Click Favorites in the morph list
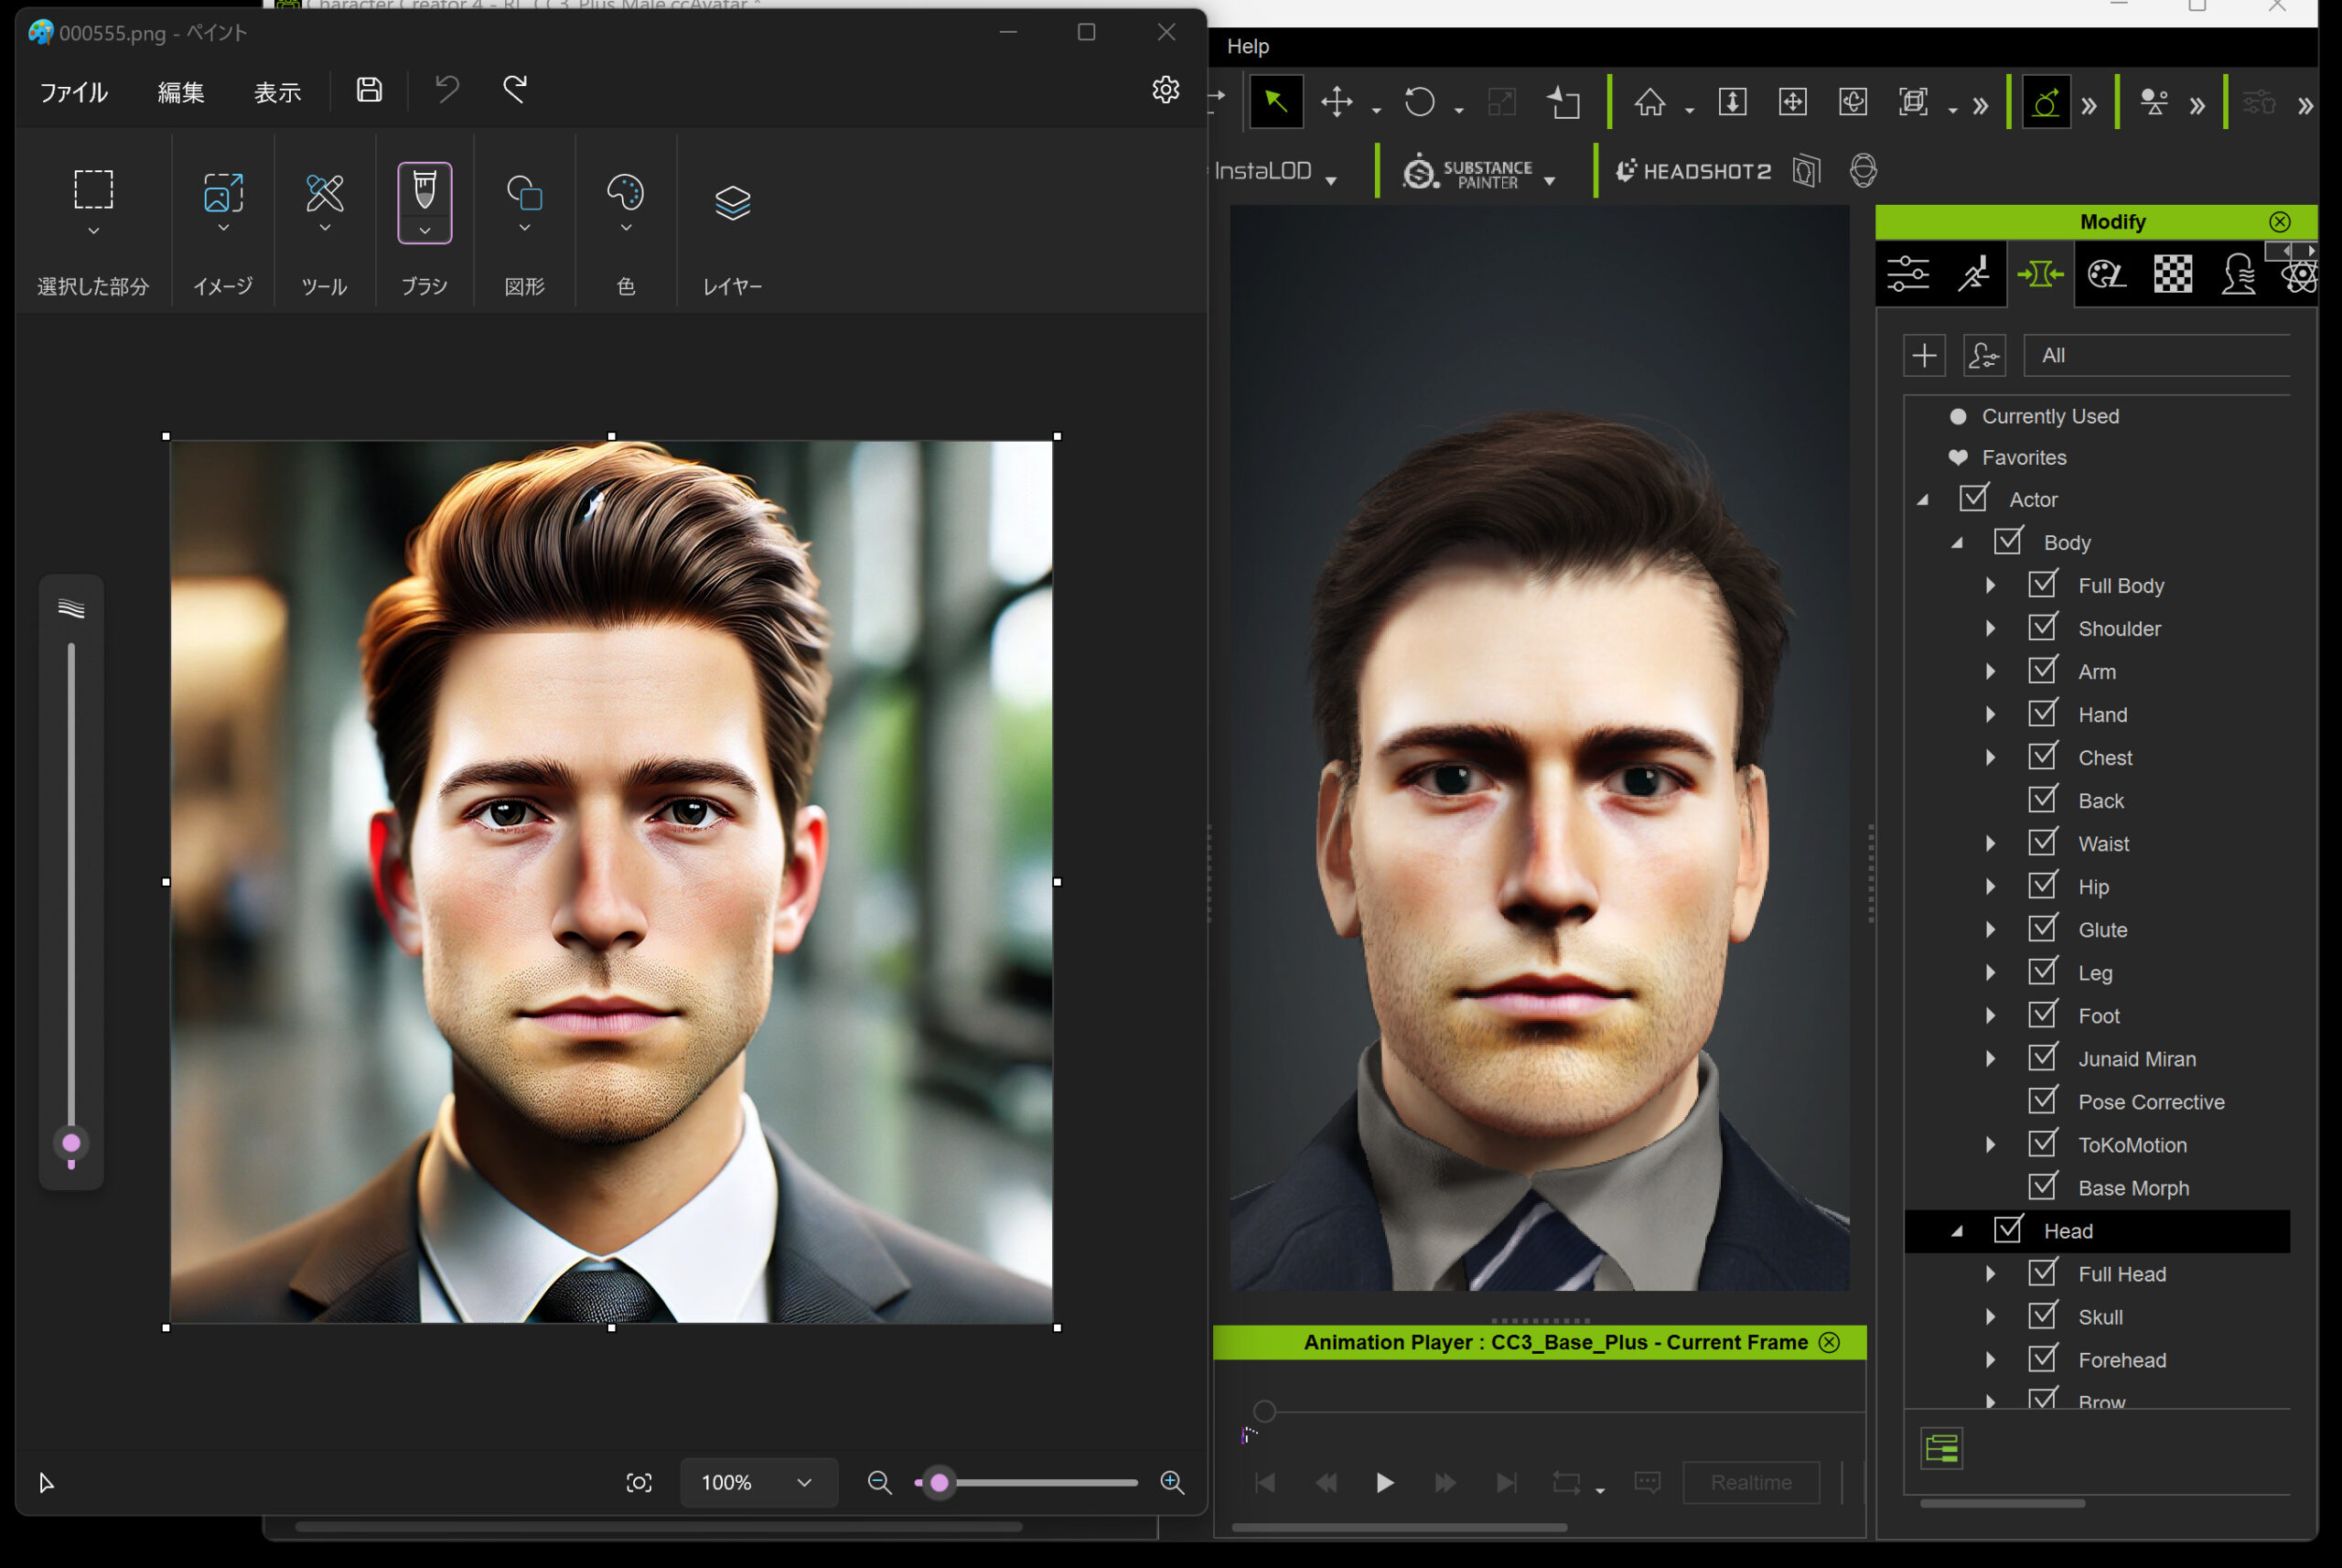This screenshot has height=1568, width=2342. [x=2023, y=457]
